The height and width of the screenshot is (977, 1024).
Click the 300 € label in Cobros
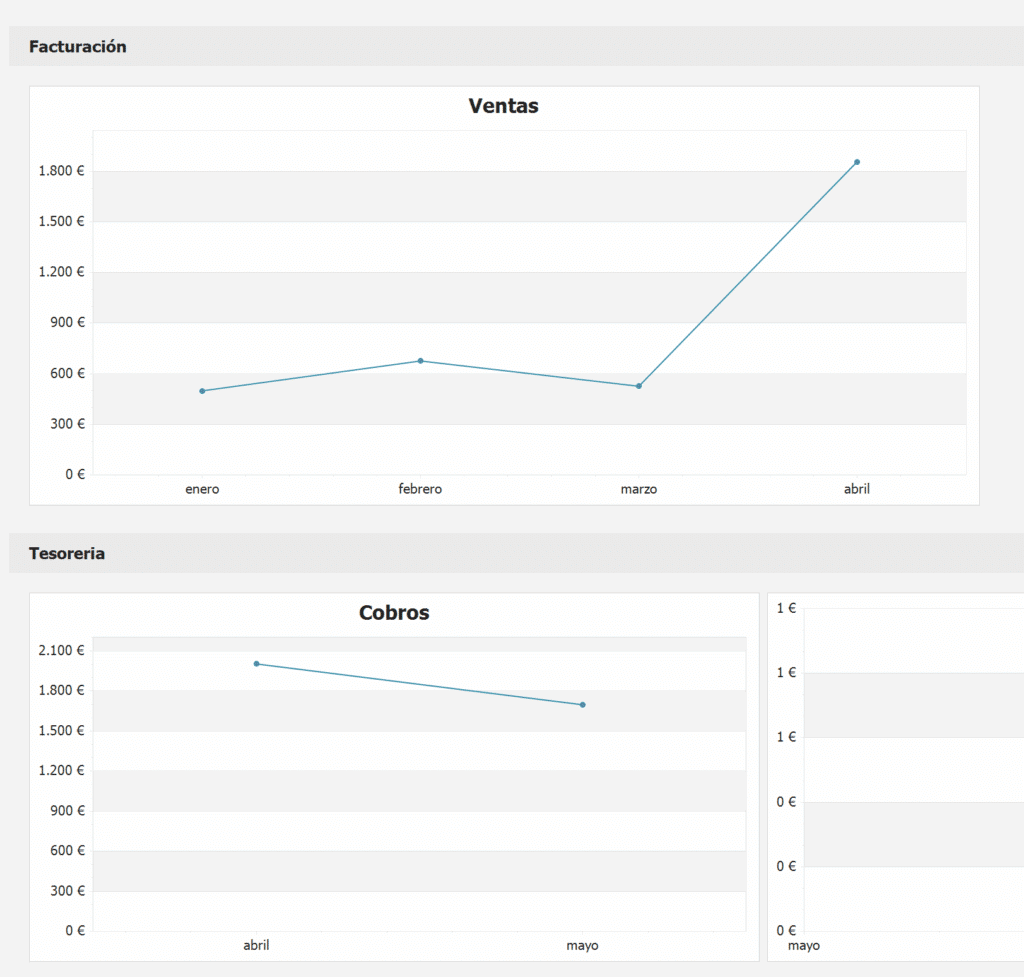tap(67, 891)
